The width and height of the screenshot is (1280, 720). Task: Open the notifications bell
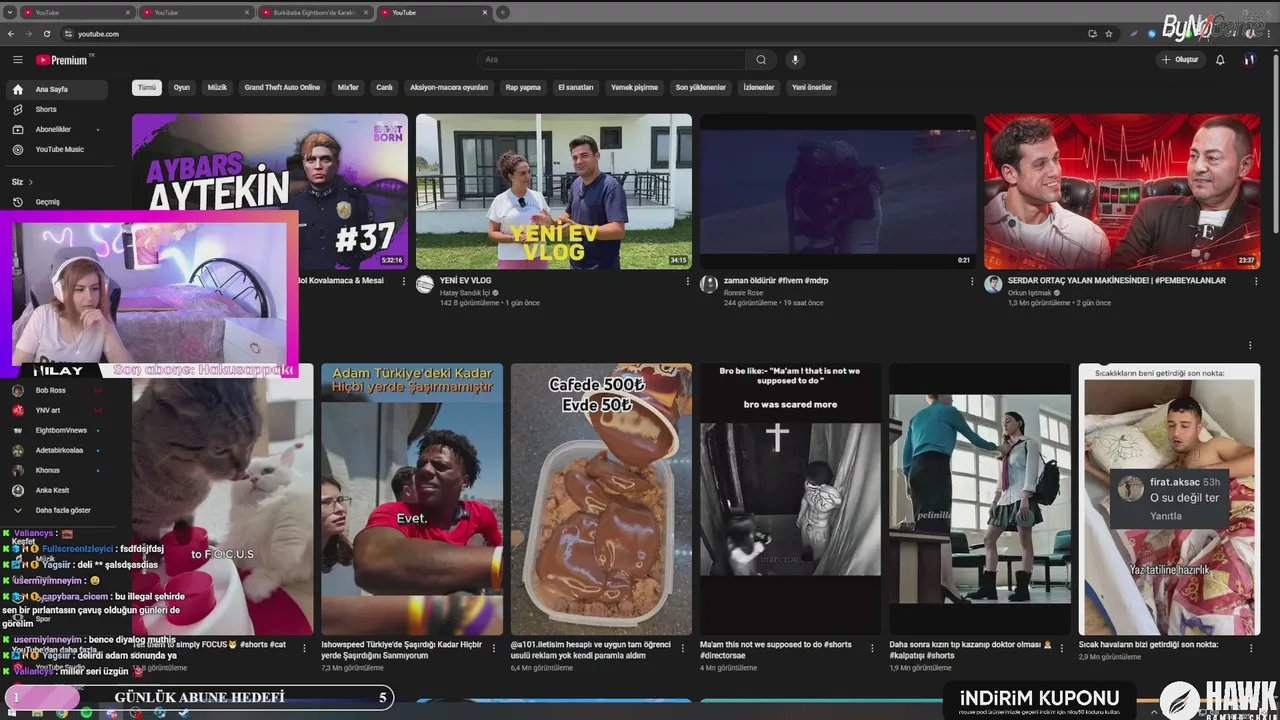point(1220,60)
